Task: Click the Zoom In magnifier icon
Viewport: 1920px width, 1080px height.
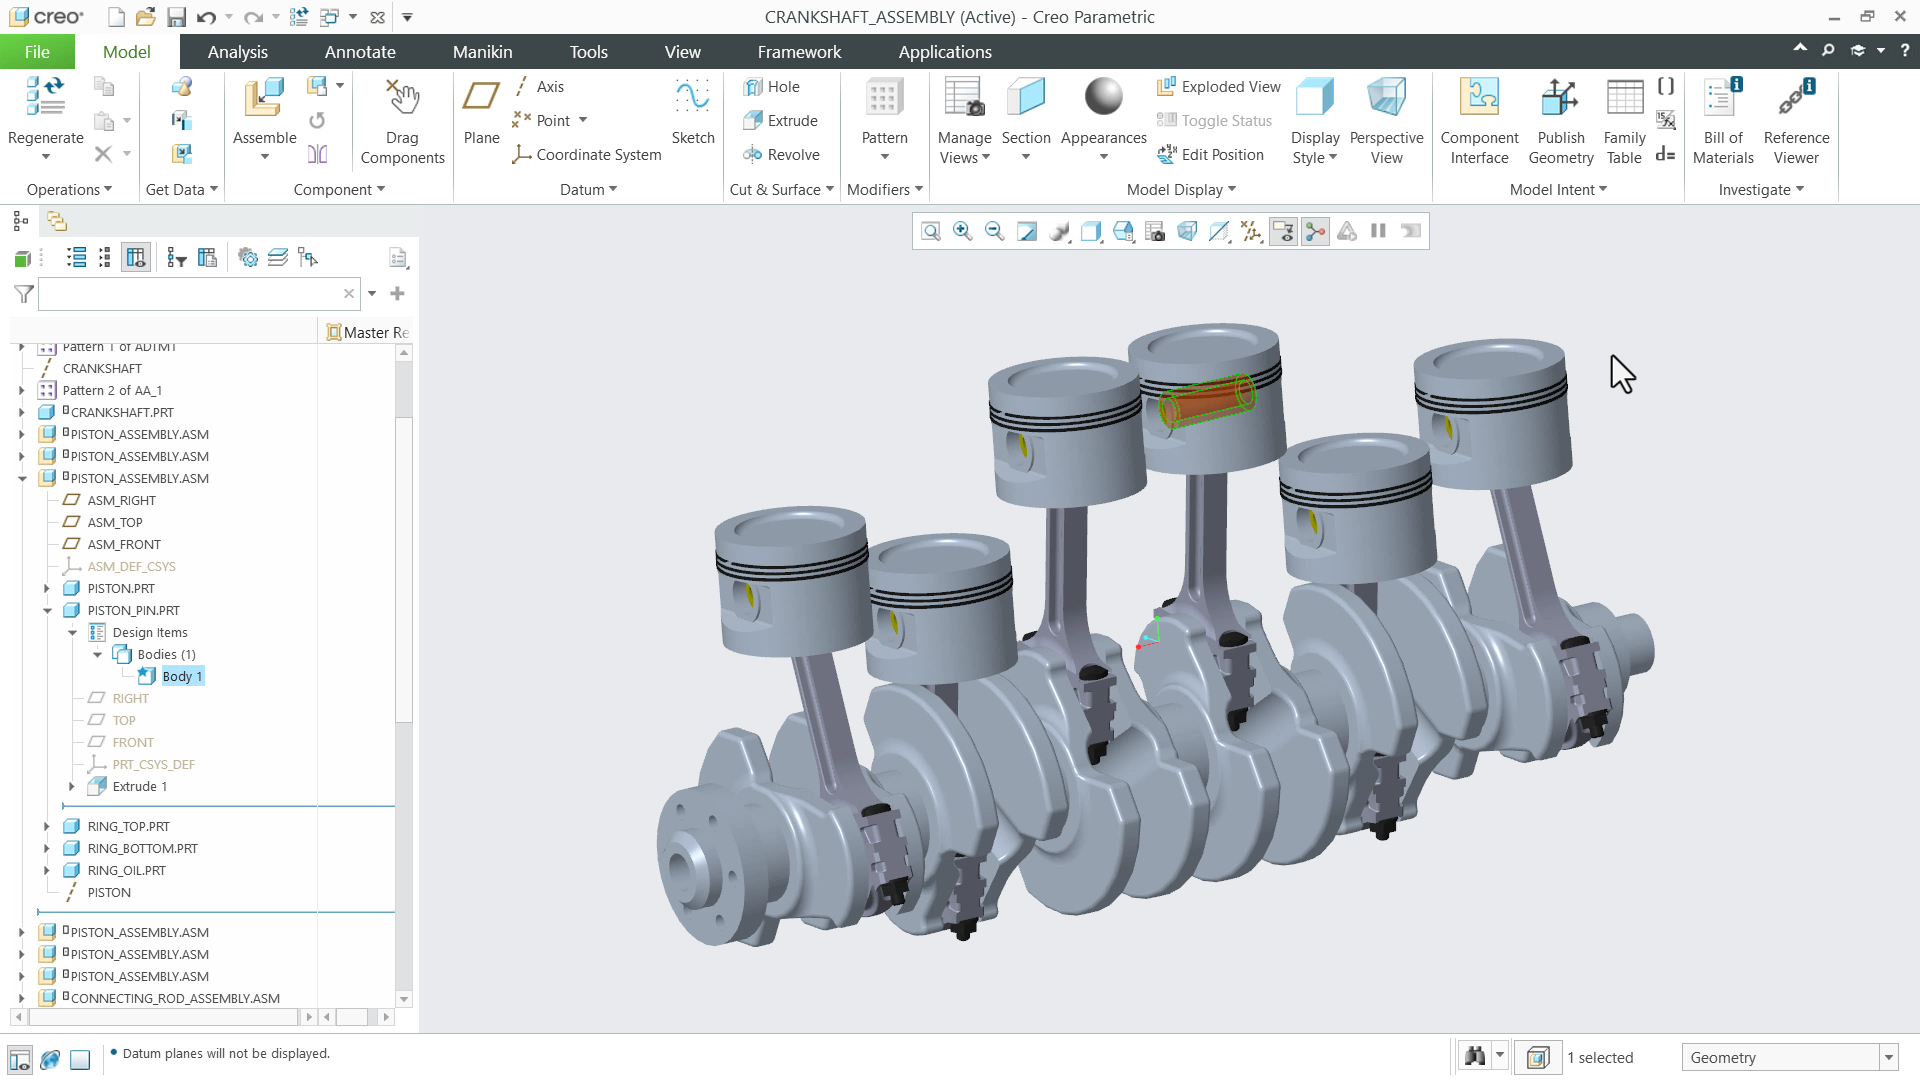Action: coord(962,232)
